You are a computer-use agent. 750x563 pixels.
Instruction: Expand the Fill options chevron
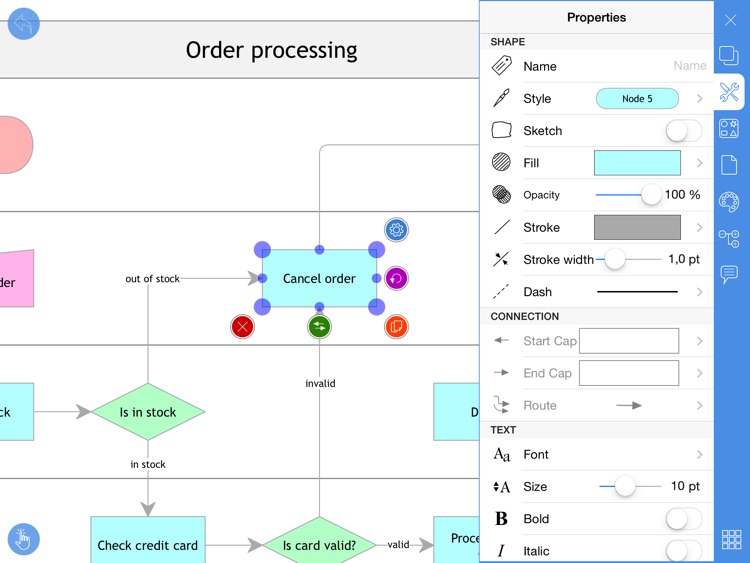pos(699,163)
